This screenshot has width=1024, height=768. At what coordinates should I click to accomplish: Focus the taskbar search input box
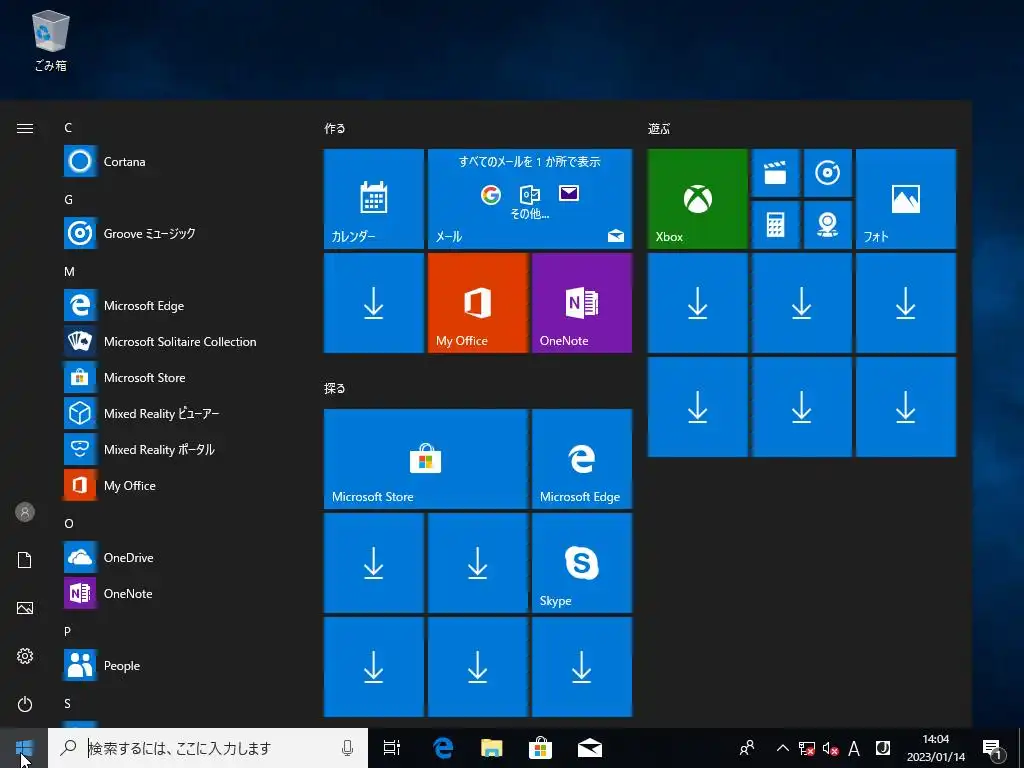pos(208,748)
